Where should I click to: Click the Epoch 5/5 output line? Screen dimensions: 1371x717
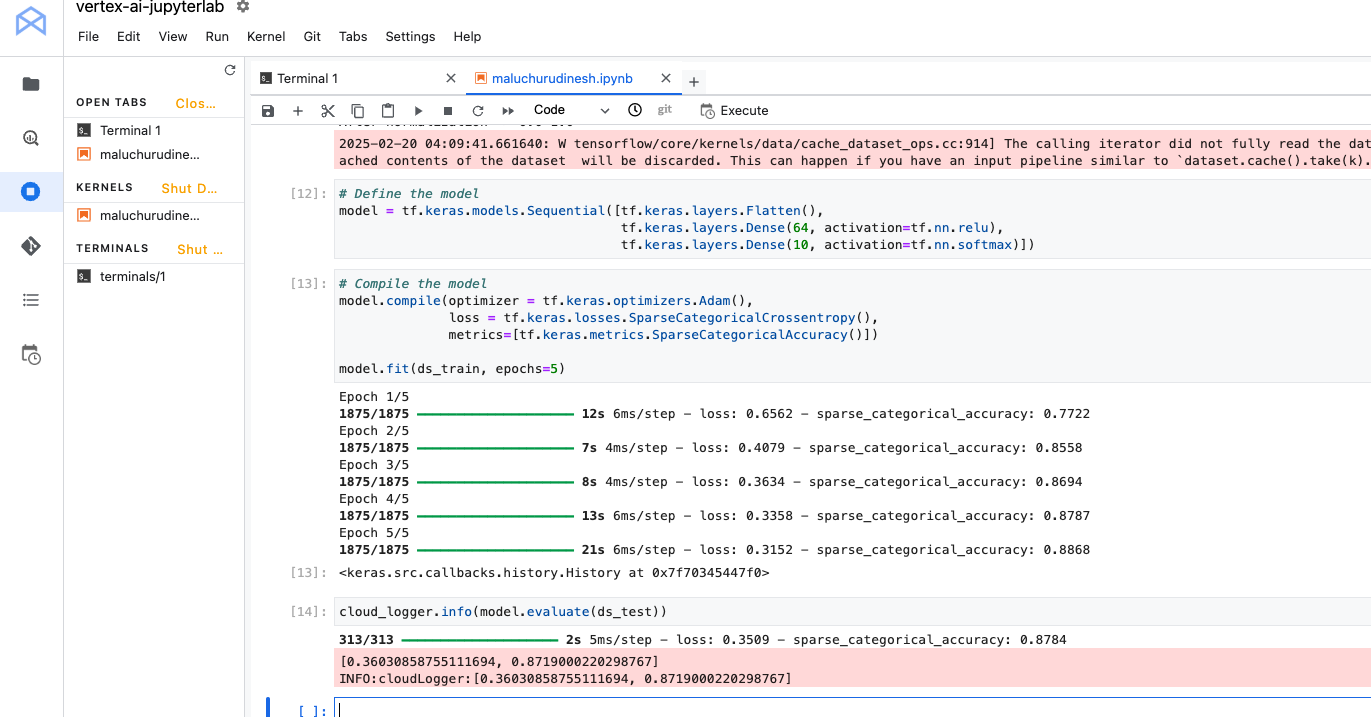[374, 532]
